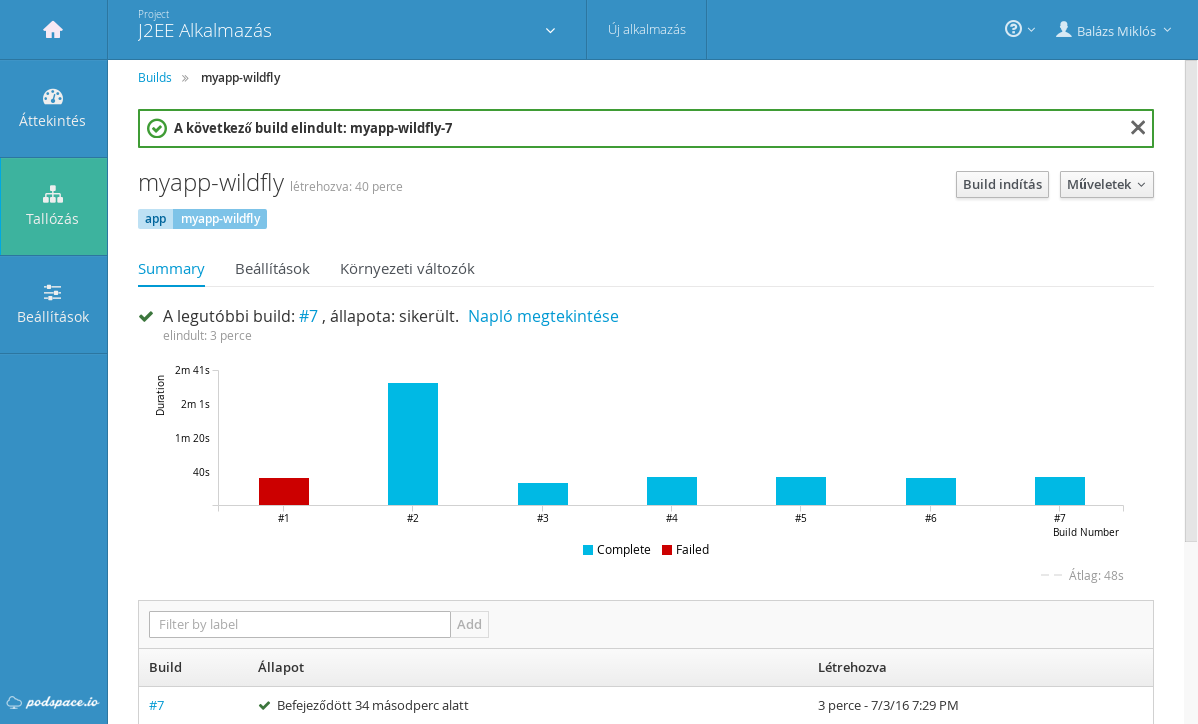Navigate to the Builds breadcrumb
The width and height of the screenshot is (1198, 724).
[154, 77]
